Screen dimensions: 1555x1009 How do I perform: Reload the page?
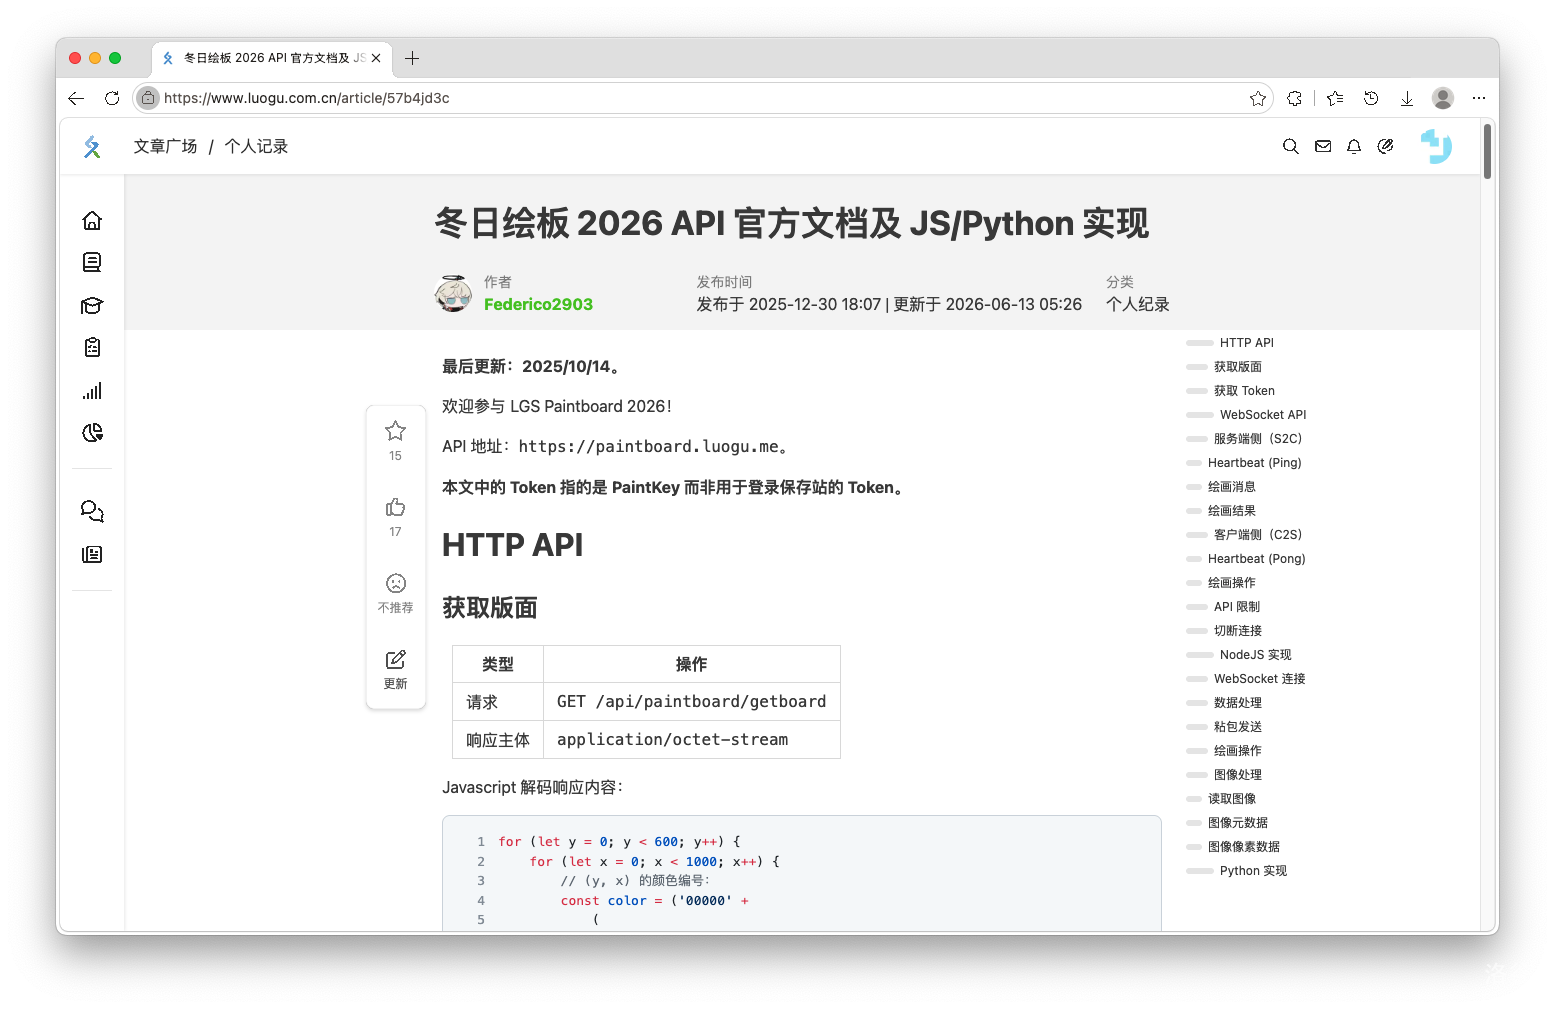point(112,98)
